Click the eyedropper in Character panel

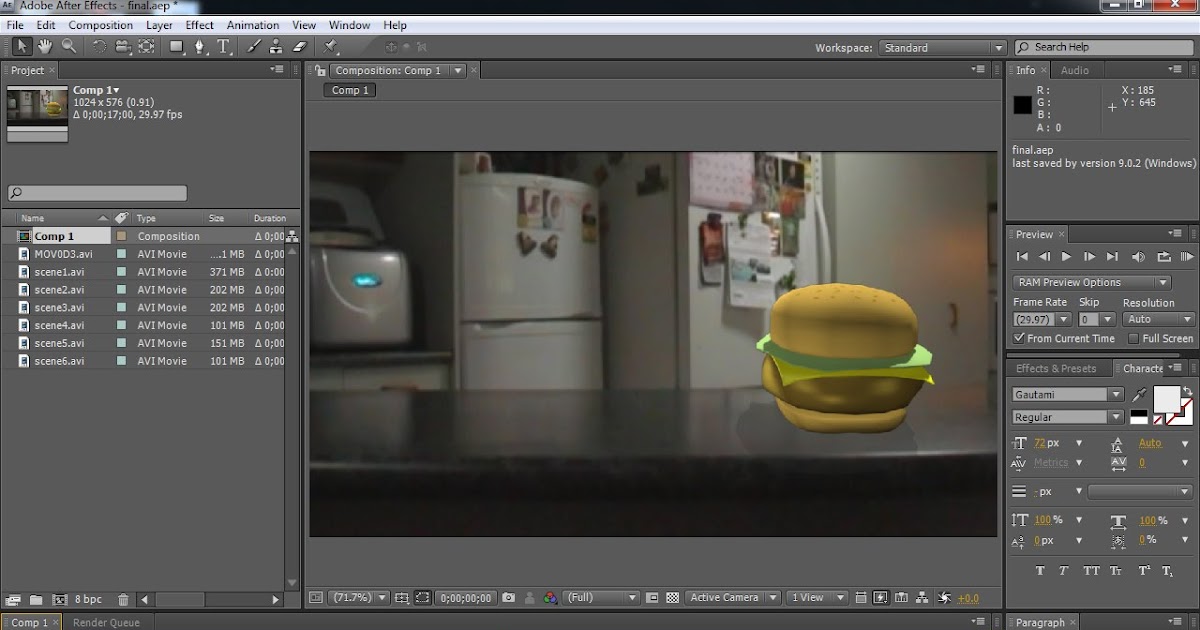coord(1139,395)
